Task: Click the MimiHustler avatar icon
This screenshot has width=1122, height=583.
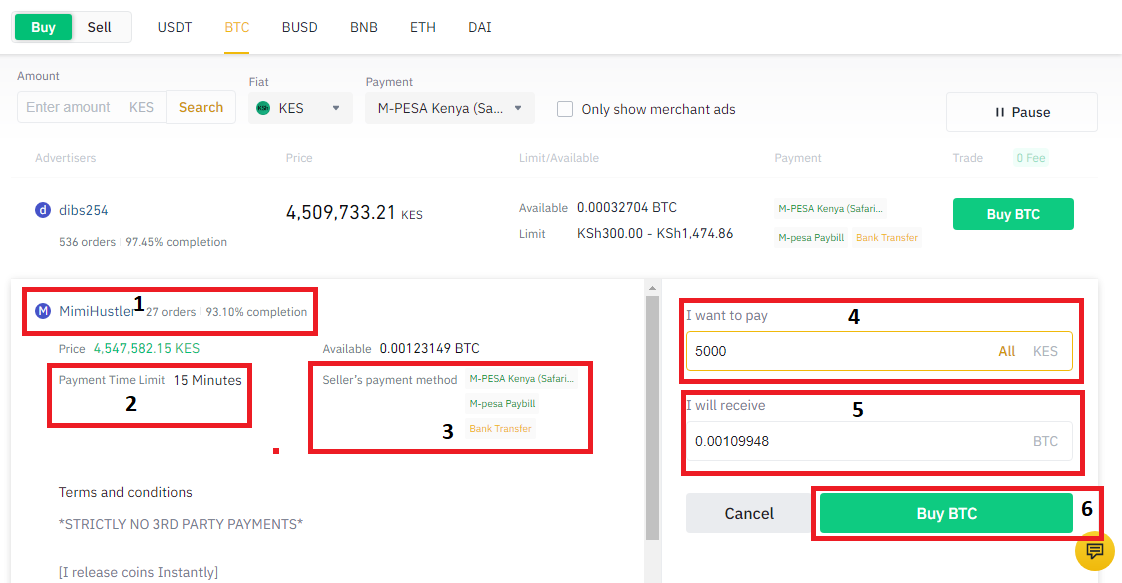Action: tap(43, 311)
